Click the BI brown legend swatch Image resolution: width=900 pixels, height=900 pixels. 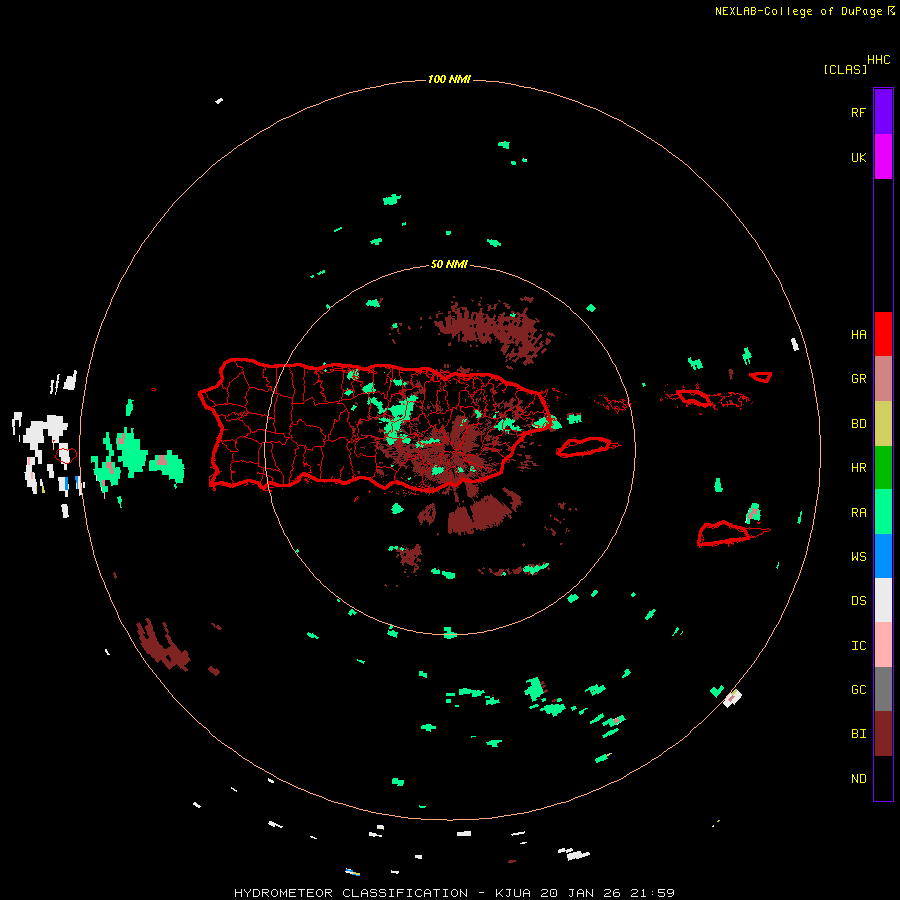pos(883,734)
